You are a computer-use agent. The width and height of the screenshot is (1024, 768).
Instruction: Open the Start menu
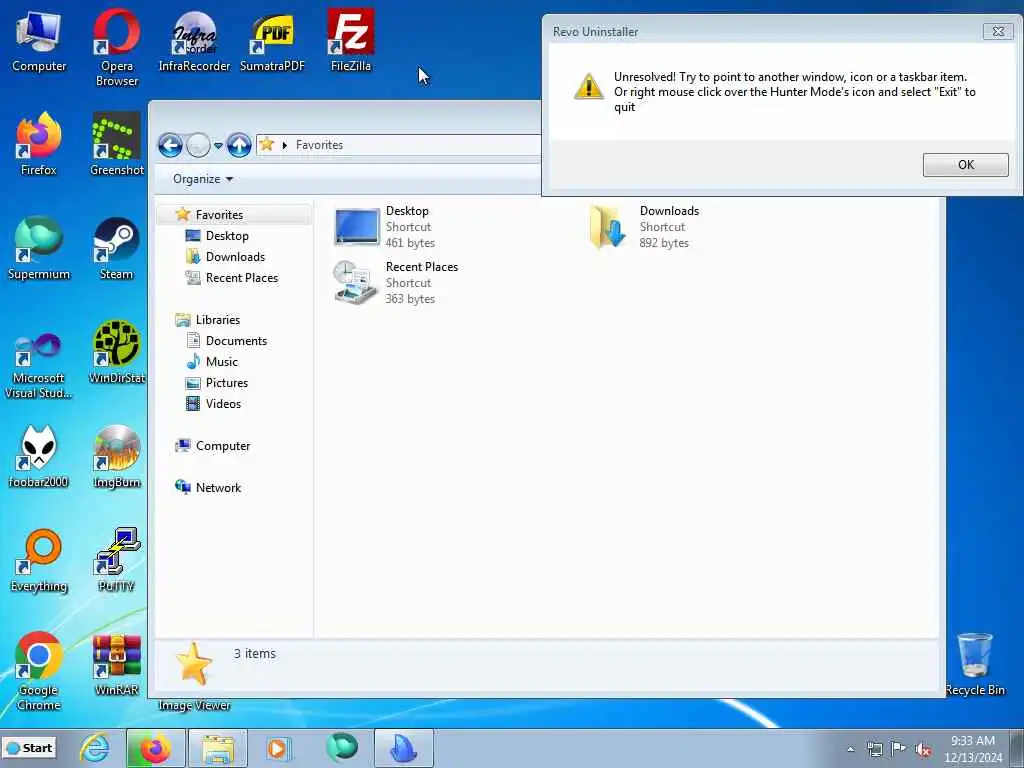[29, 748]
